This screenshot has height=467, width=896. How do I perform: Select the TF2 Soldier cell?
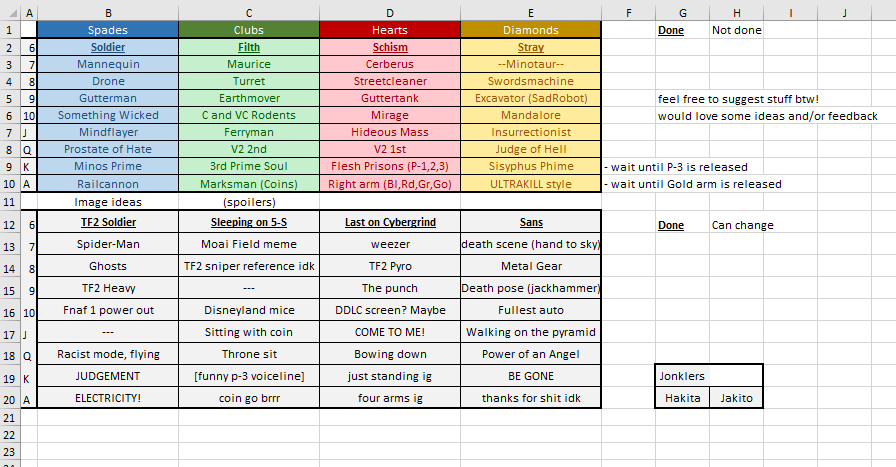coord(108,222)
